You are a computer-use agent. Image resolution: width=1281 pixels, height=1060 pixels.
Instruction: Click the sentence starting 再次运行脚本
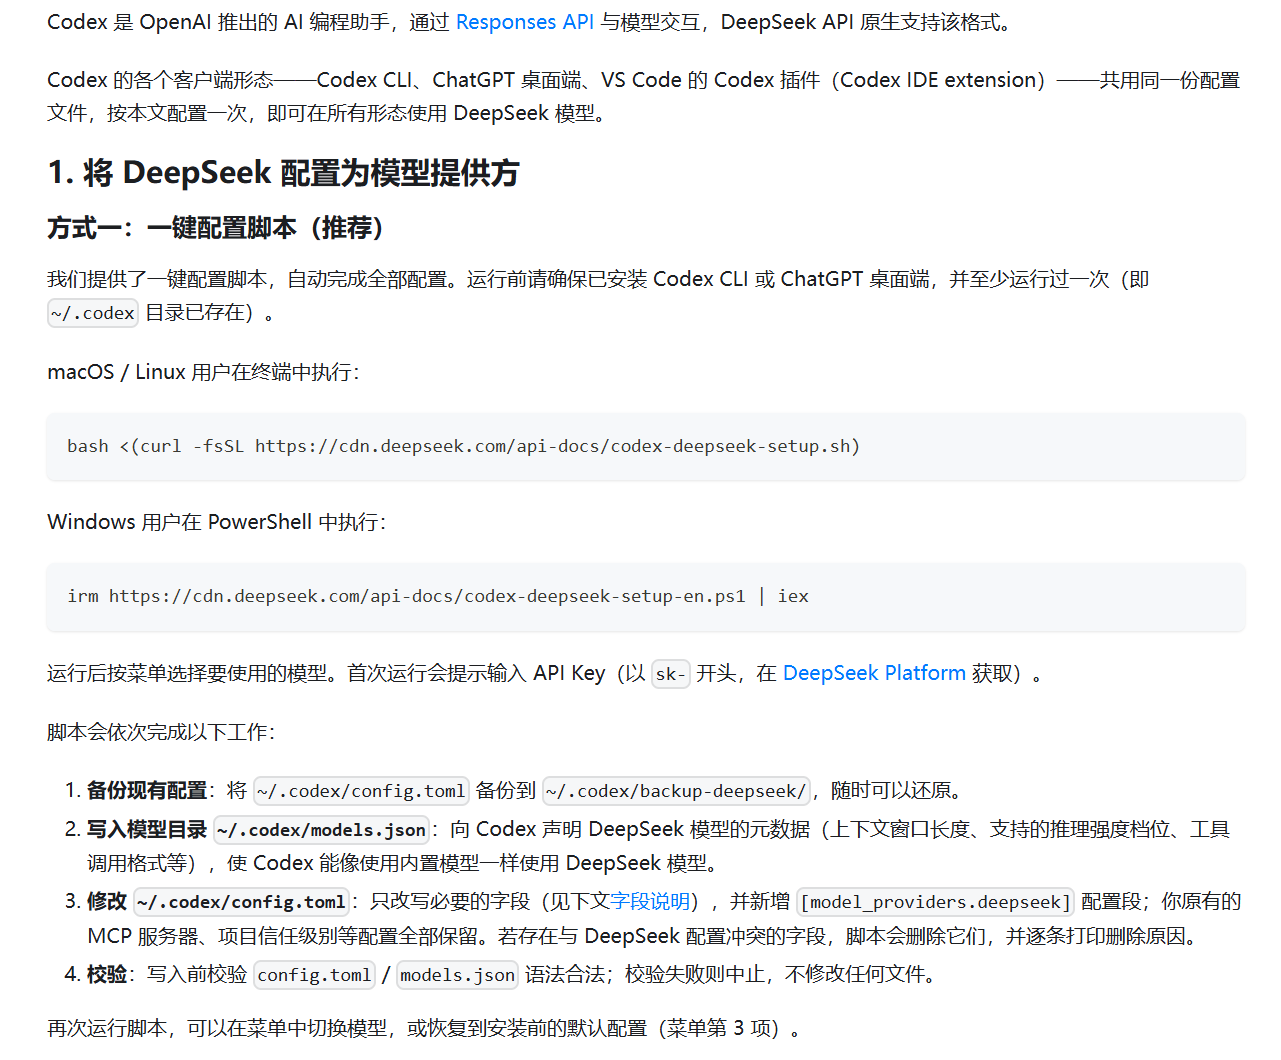[424, 1028]
